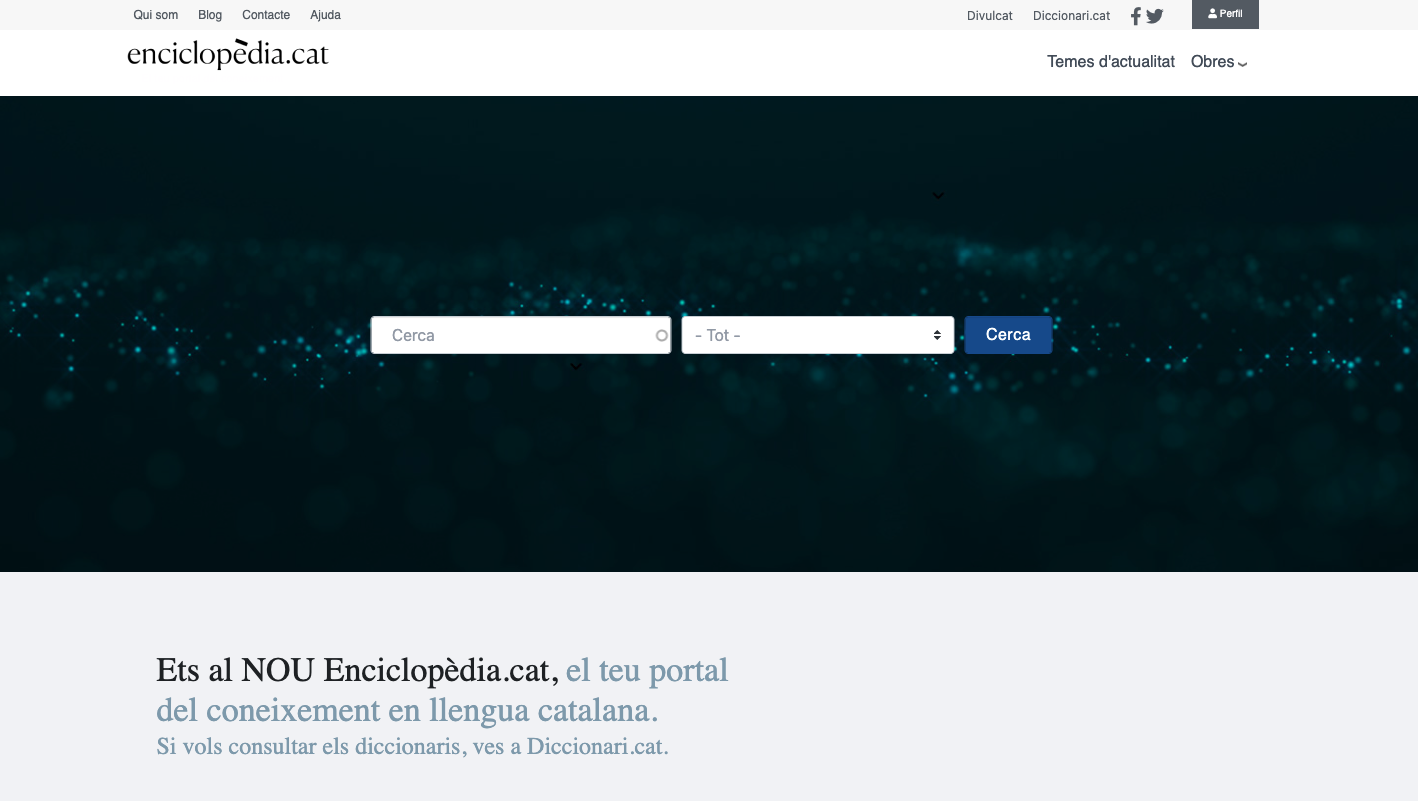The image size is (1418, 801).
Task: Click the small chevron below the search field
Action: (x=576, y=367)
